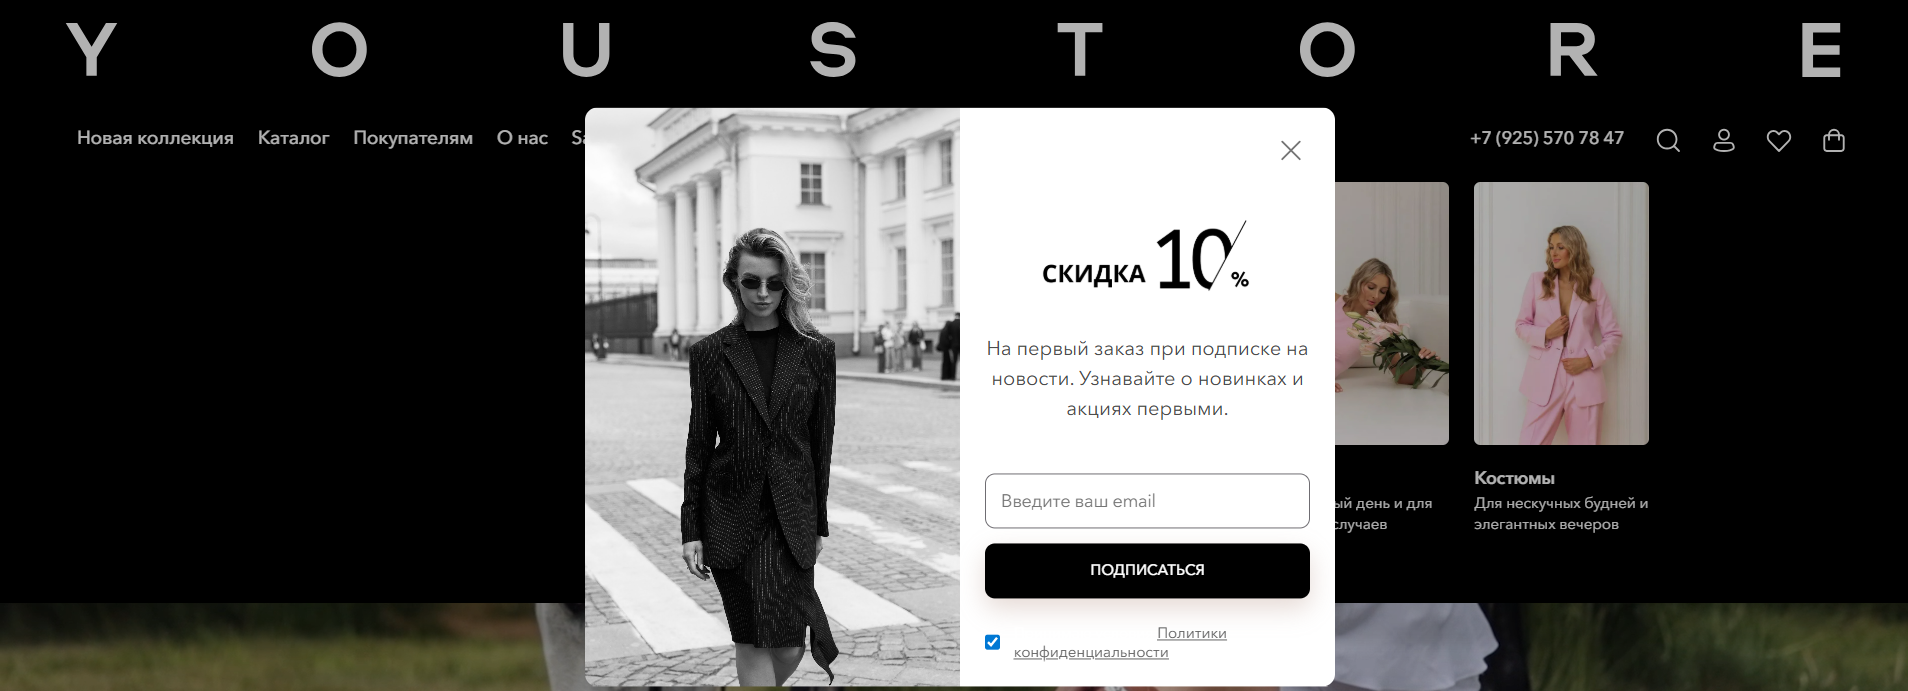Click the woman with flowers category image
The width and height of the screenshot is (1908, 691).
coord(1392,313)
